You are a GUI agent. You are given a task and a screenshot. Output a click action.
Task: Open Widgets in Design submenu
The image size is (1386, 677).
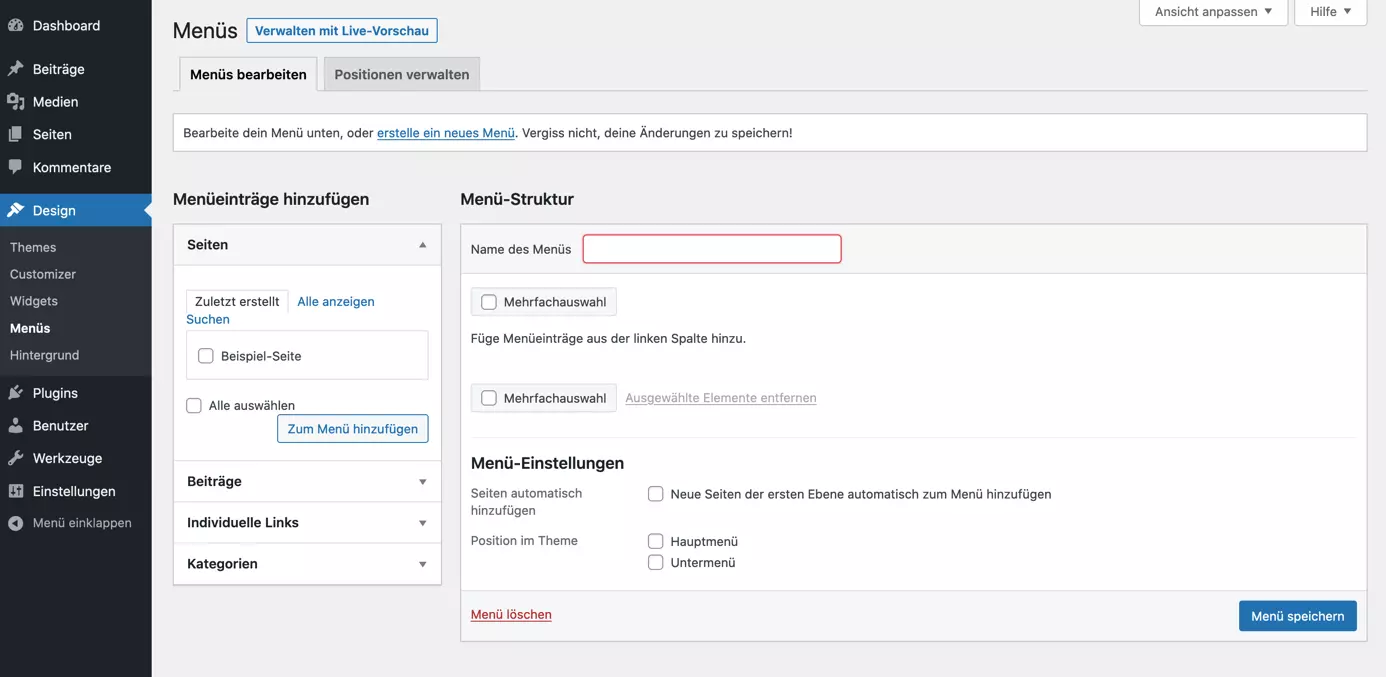[x=34, y=301]
